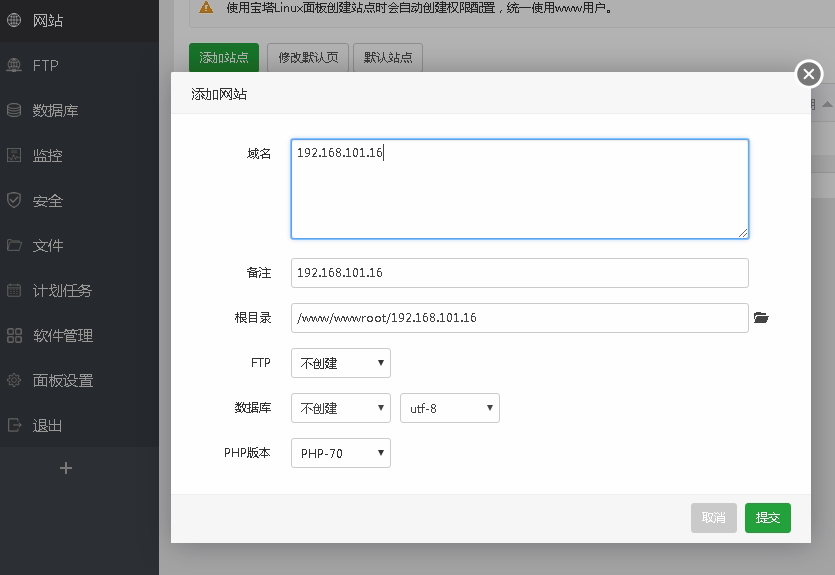This screenshot has height=575, width=835.
Task: Click the warning text about 宝塔Linux面板
Action: pos(419,7)
